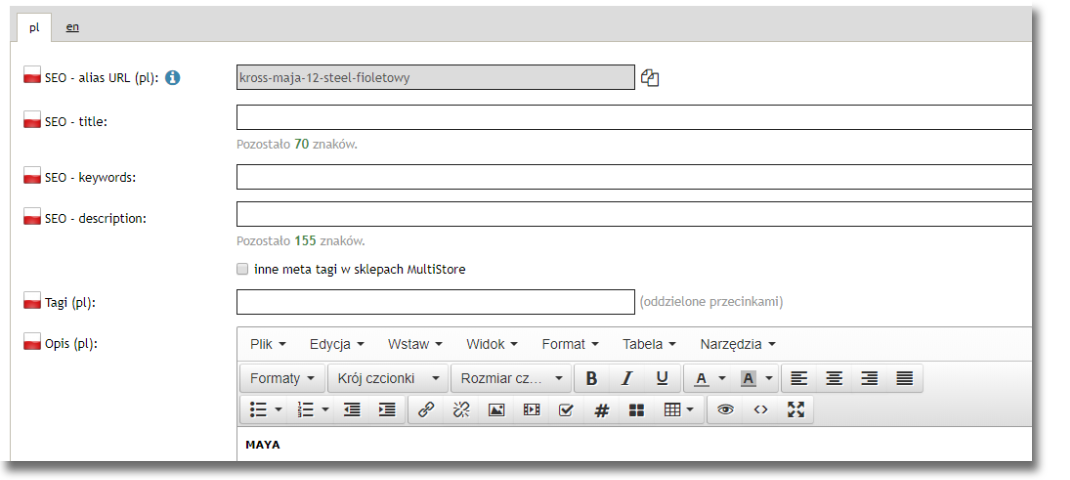Open the Wstaw menu
This screenshot has width=1070, height=480.
[x=416, y=344]
